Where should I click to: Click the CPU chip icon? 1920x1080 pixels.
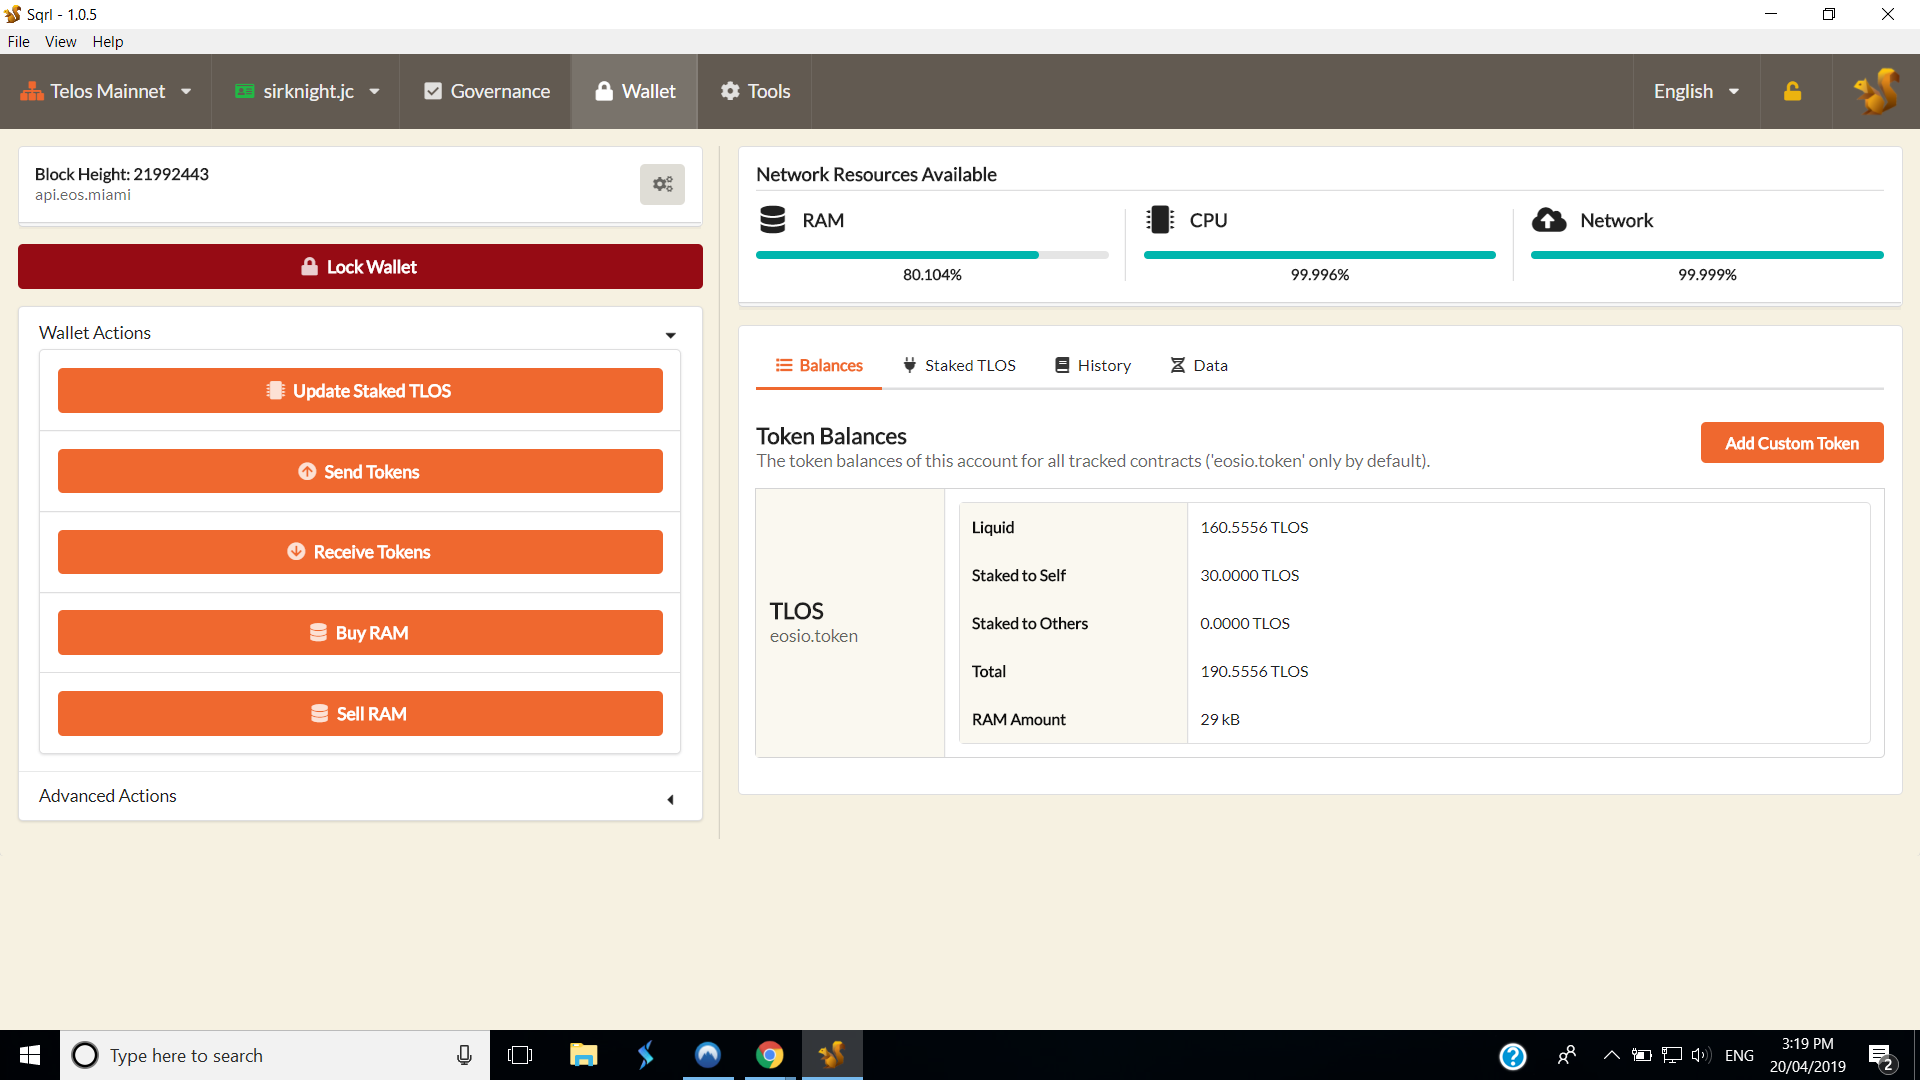pyautogui.click(x=1160, y=220)
